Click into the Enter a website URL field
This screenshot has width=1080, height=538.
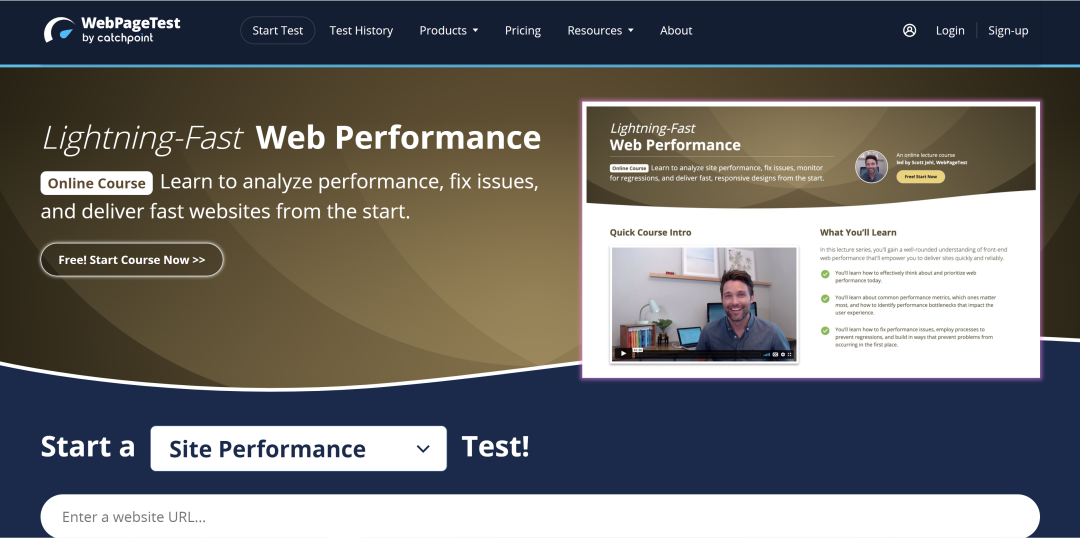point(540,517)
